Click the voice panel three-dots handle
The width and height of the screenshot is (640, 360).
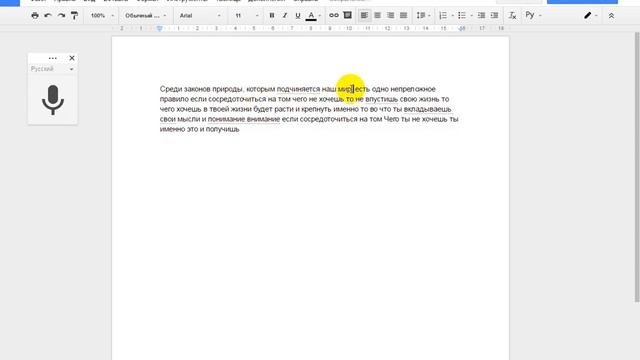[53, 58]
